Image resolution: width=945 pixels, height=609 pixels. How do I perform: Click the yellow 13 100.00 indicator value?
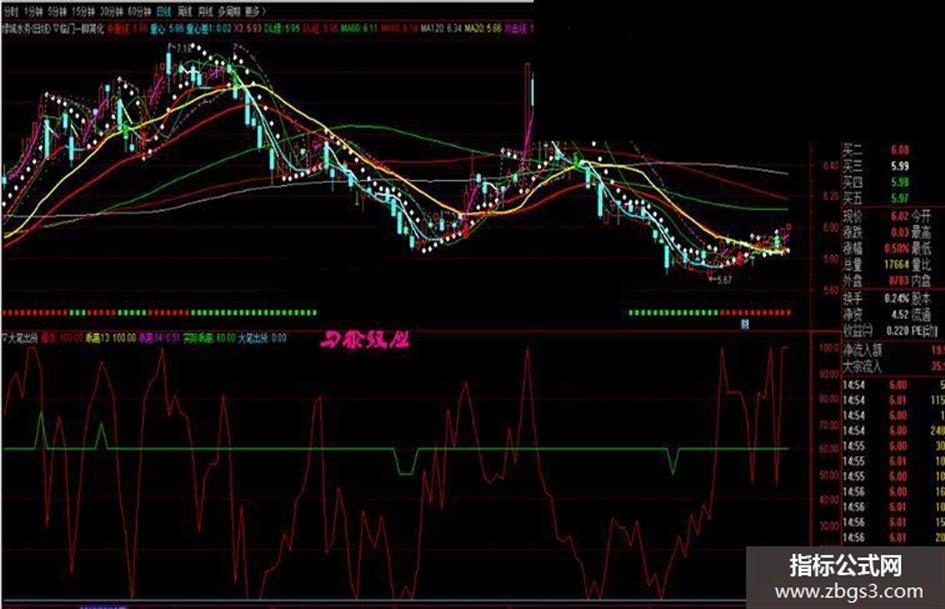coord(111,338)
